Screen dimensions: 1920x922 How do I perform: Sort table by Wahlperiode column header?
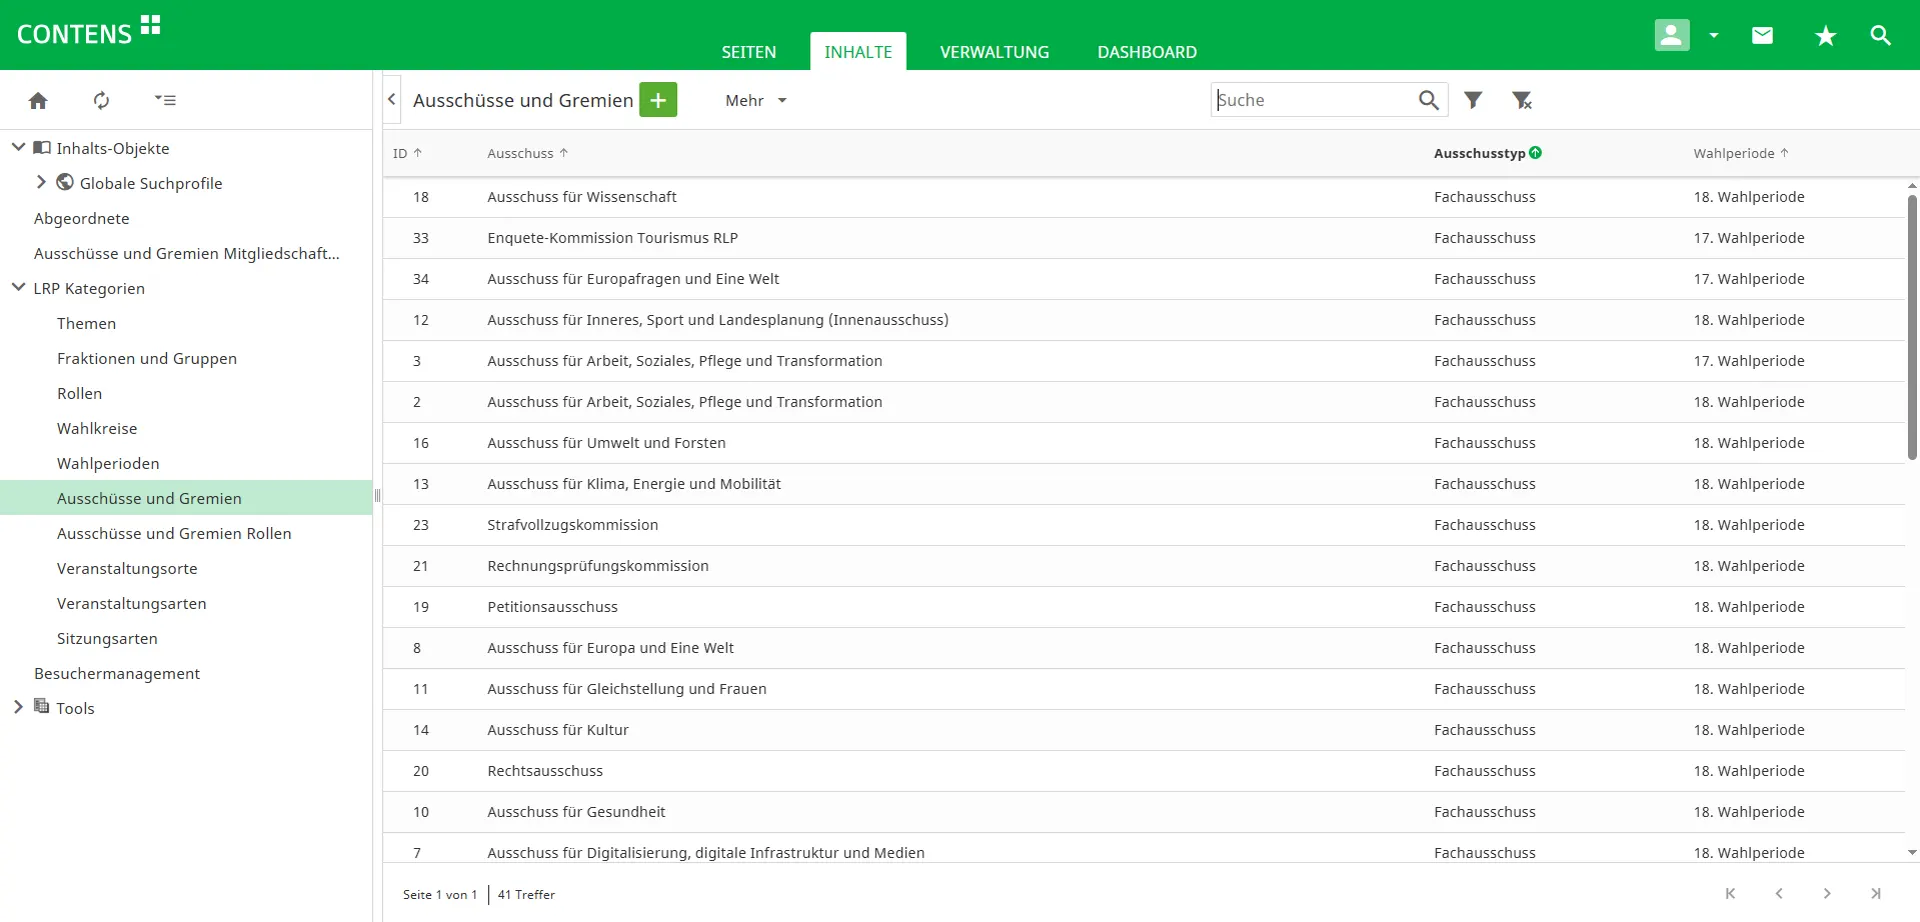(1733, 153)
